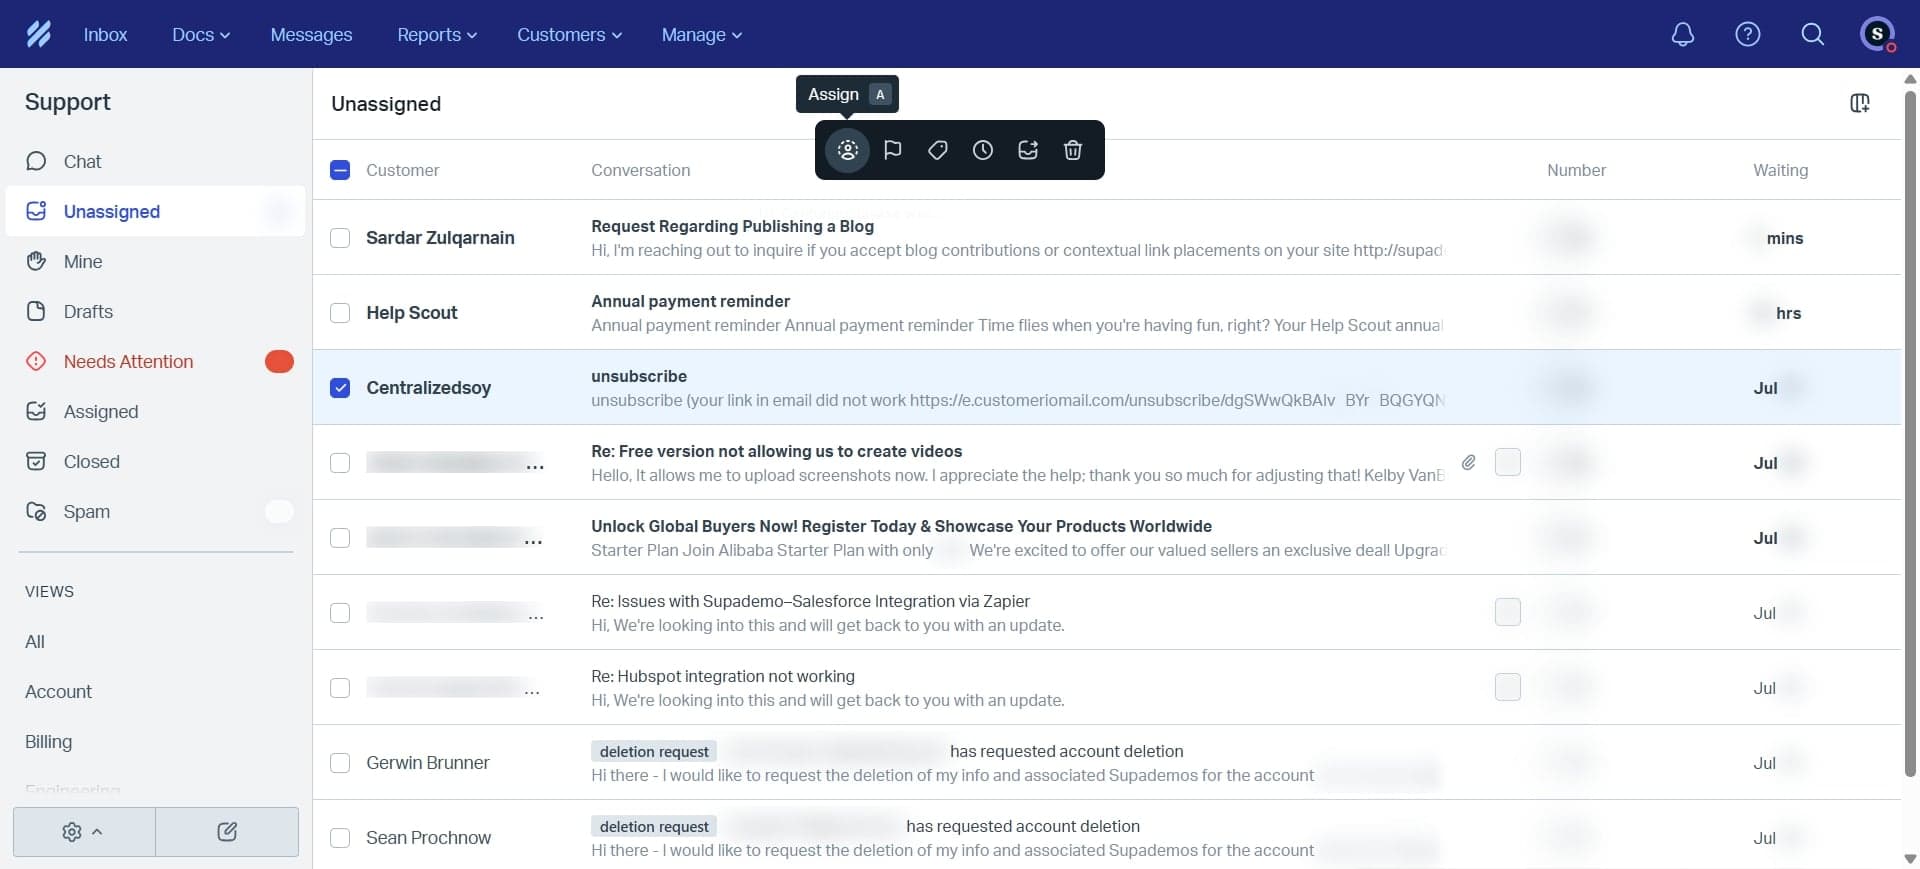1920x869 pixels.
Task: Go to the Closed folder
Action: tap(91, 462)
